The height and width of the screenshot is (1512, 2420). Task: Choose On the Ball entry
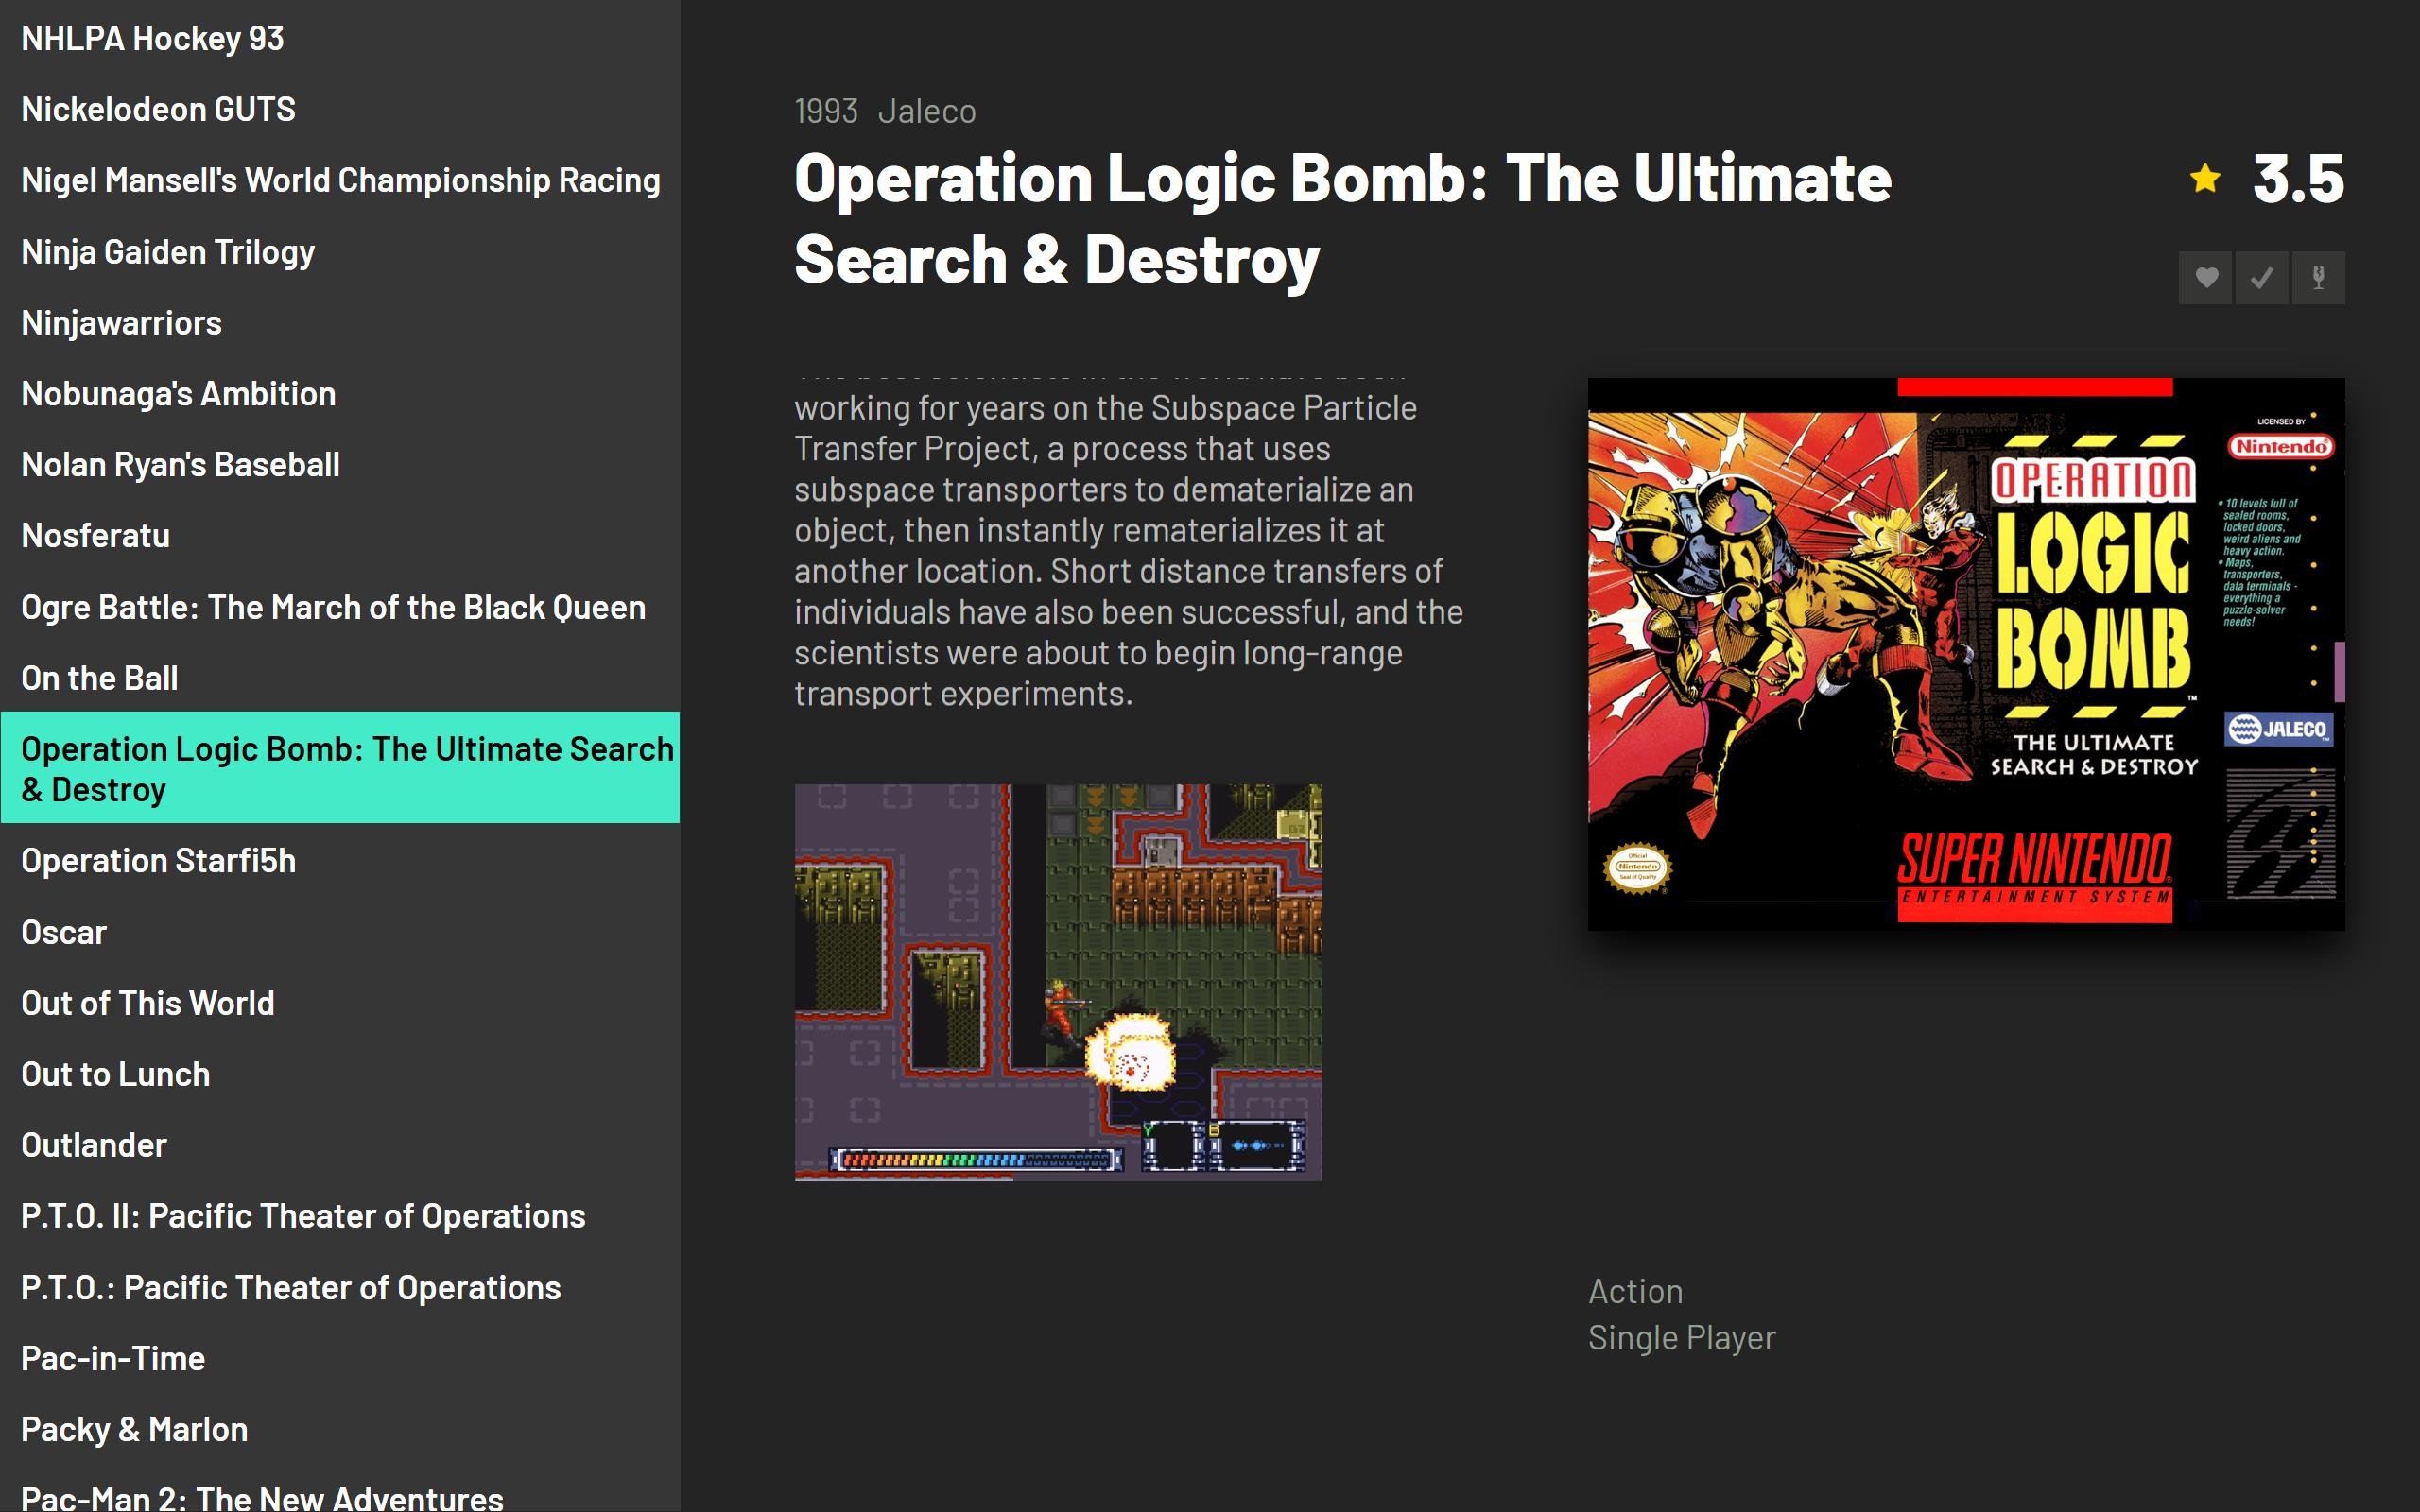(x=340, y=678)
